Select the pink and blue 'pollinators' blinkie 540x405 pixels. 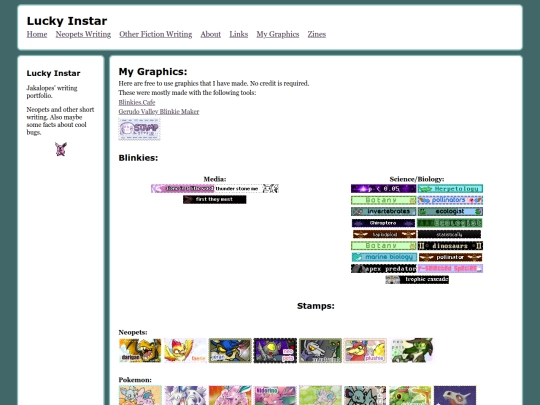coord(450,200)
